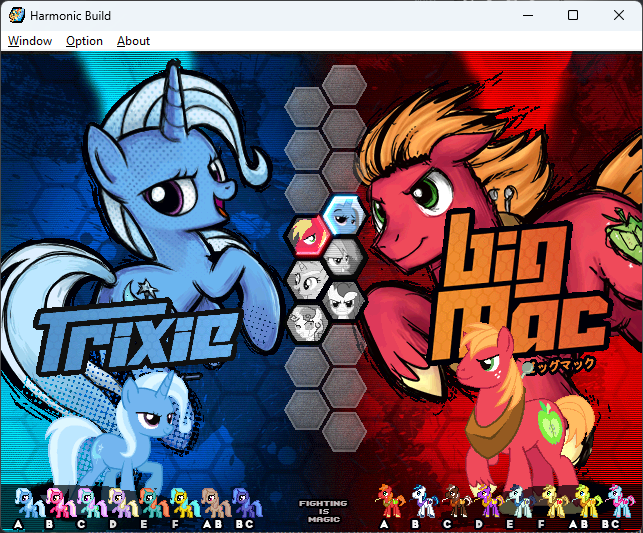Open the Option menu
Image resolution: width=643 pixels, height=533 pixels.
tap(84, 41)
